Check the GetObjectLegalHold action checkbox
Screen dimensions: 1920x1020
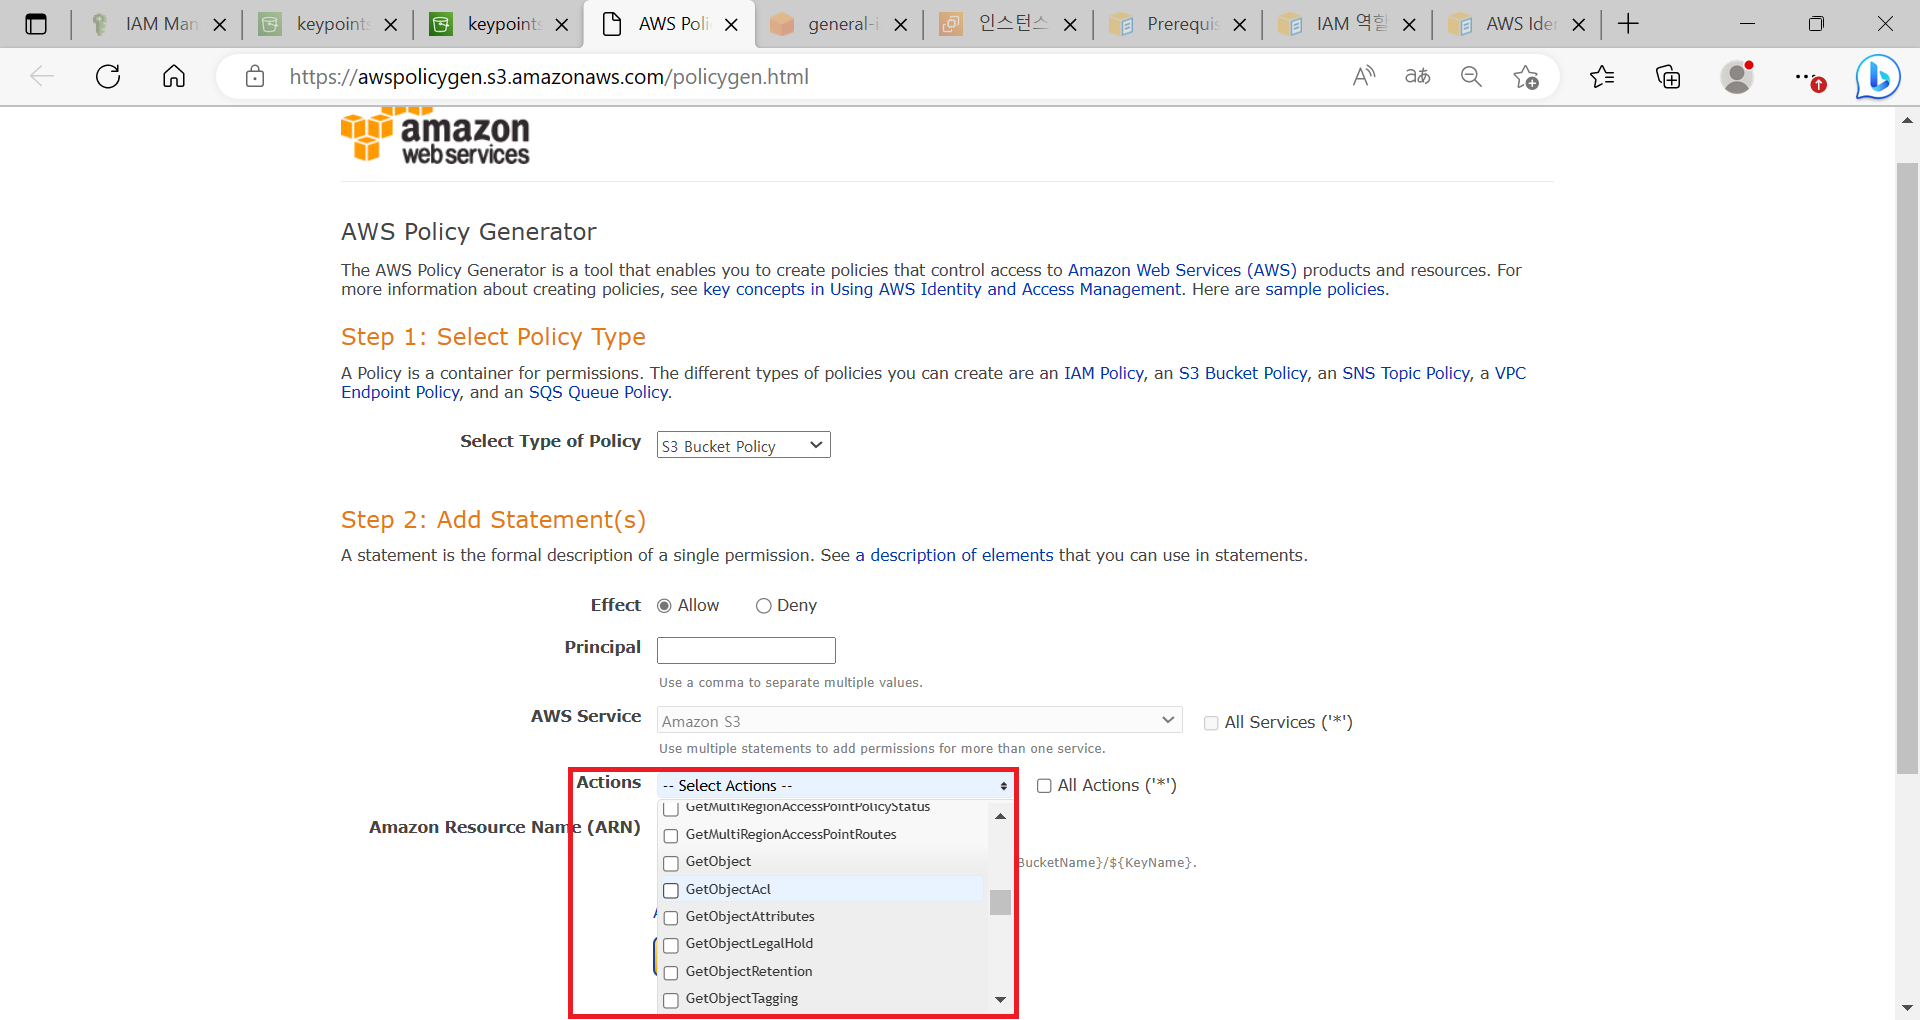pyautogui.click(x=671, y=945)
